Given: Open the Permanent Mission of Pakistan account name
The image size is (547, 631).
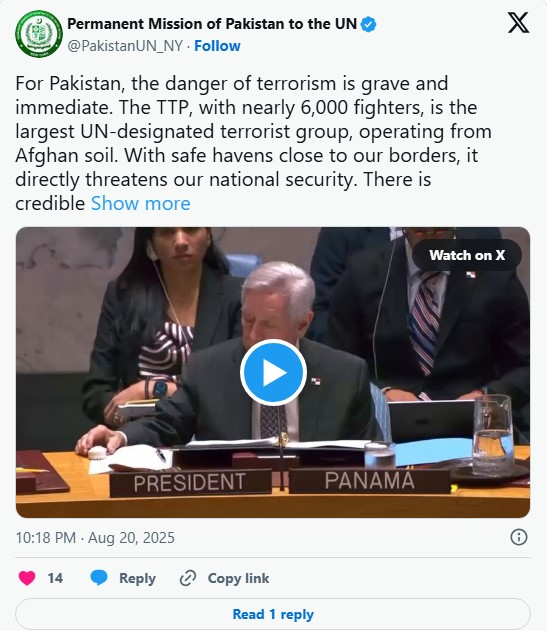Looking at the screenshot, I should pyautogui.click(x=212, y=24).
